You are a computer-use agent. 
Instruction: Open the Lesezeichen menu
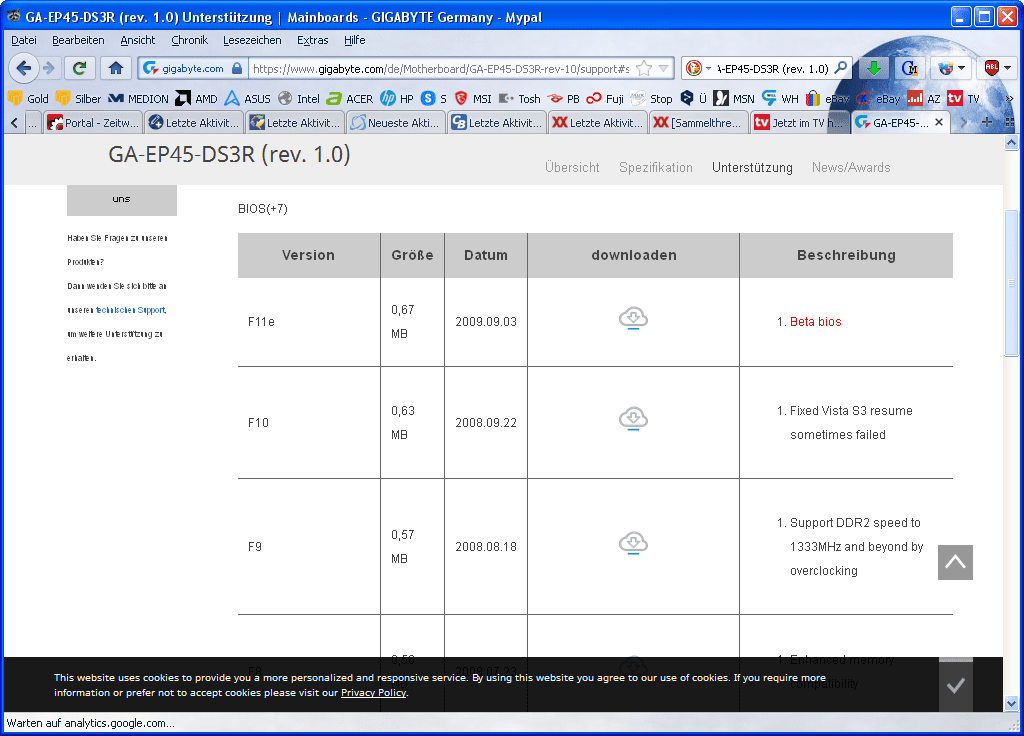[252, 40]
